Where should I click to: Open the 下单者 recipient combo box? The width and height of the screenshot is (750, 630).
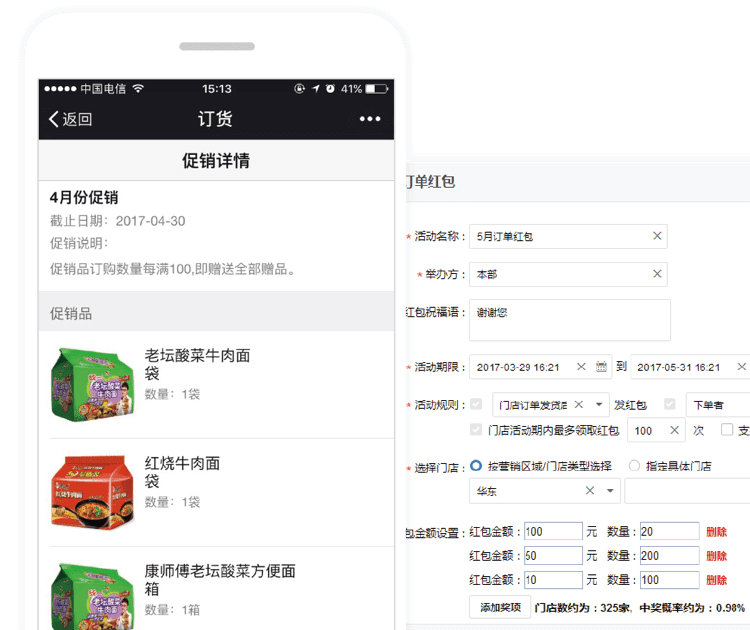tap(718, 405)
